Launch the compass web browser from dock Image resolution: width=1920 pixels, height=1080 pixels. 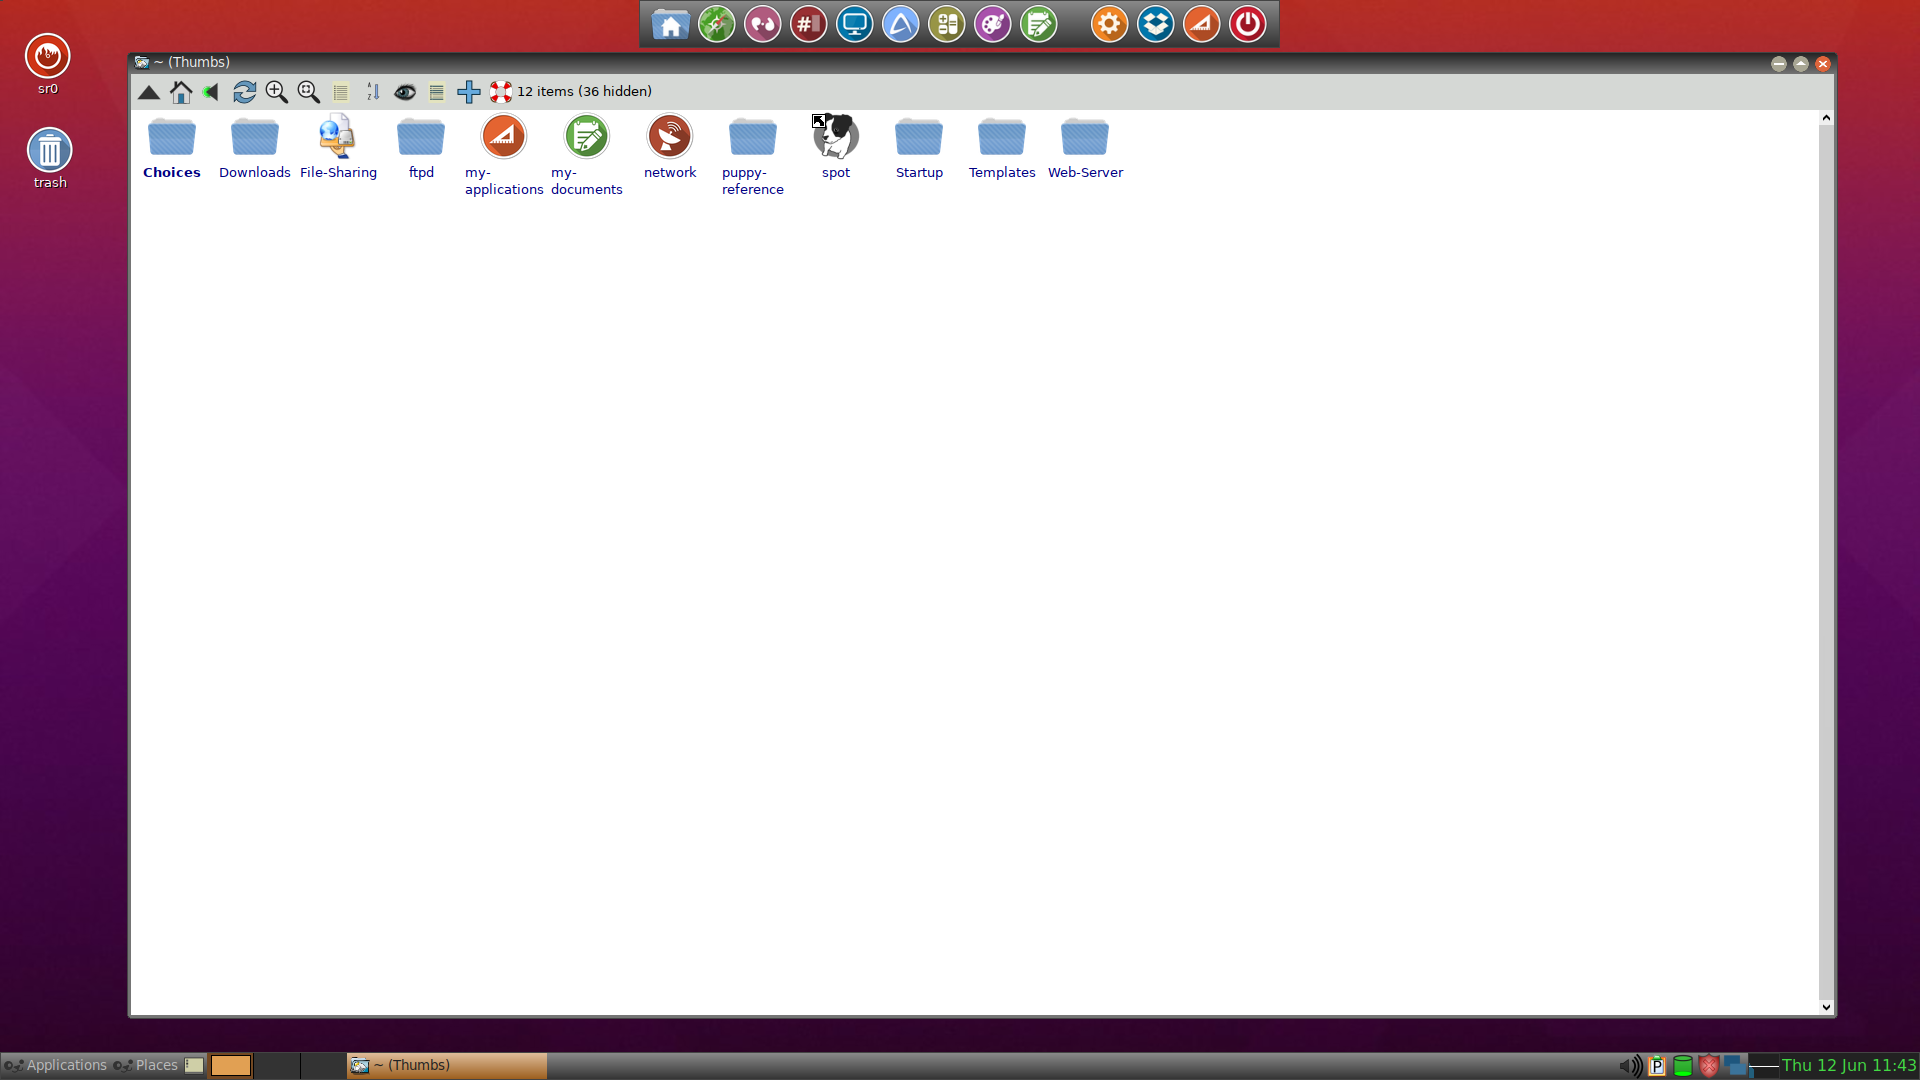[716, 24]
